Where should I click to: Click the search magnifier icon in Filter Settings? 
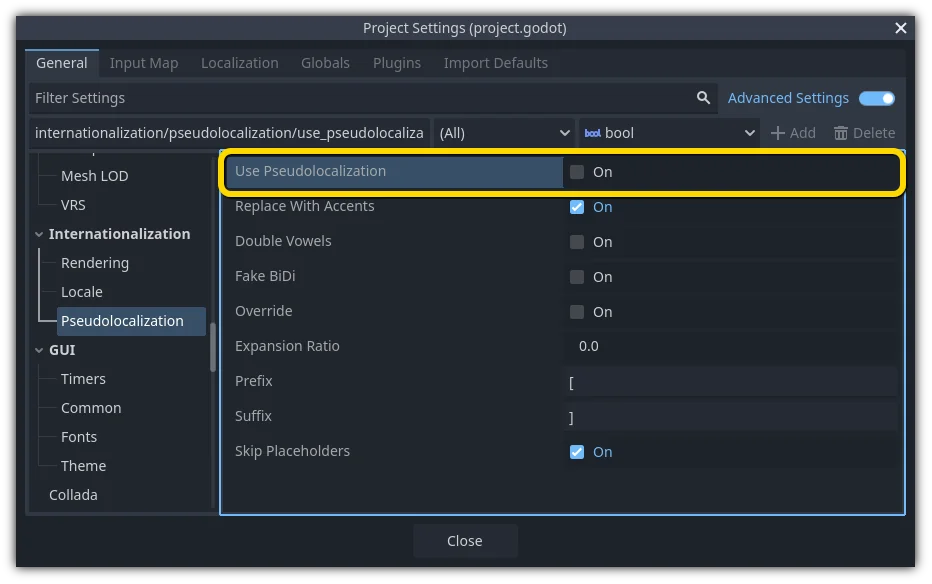click(x=703, y=97)
